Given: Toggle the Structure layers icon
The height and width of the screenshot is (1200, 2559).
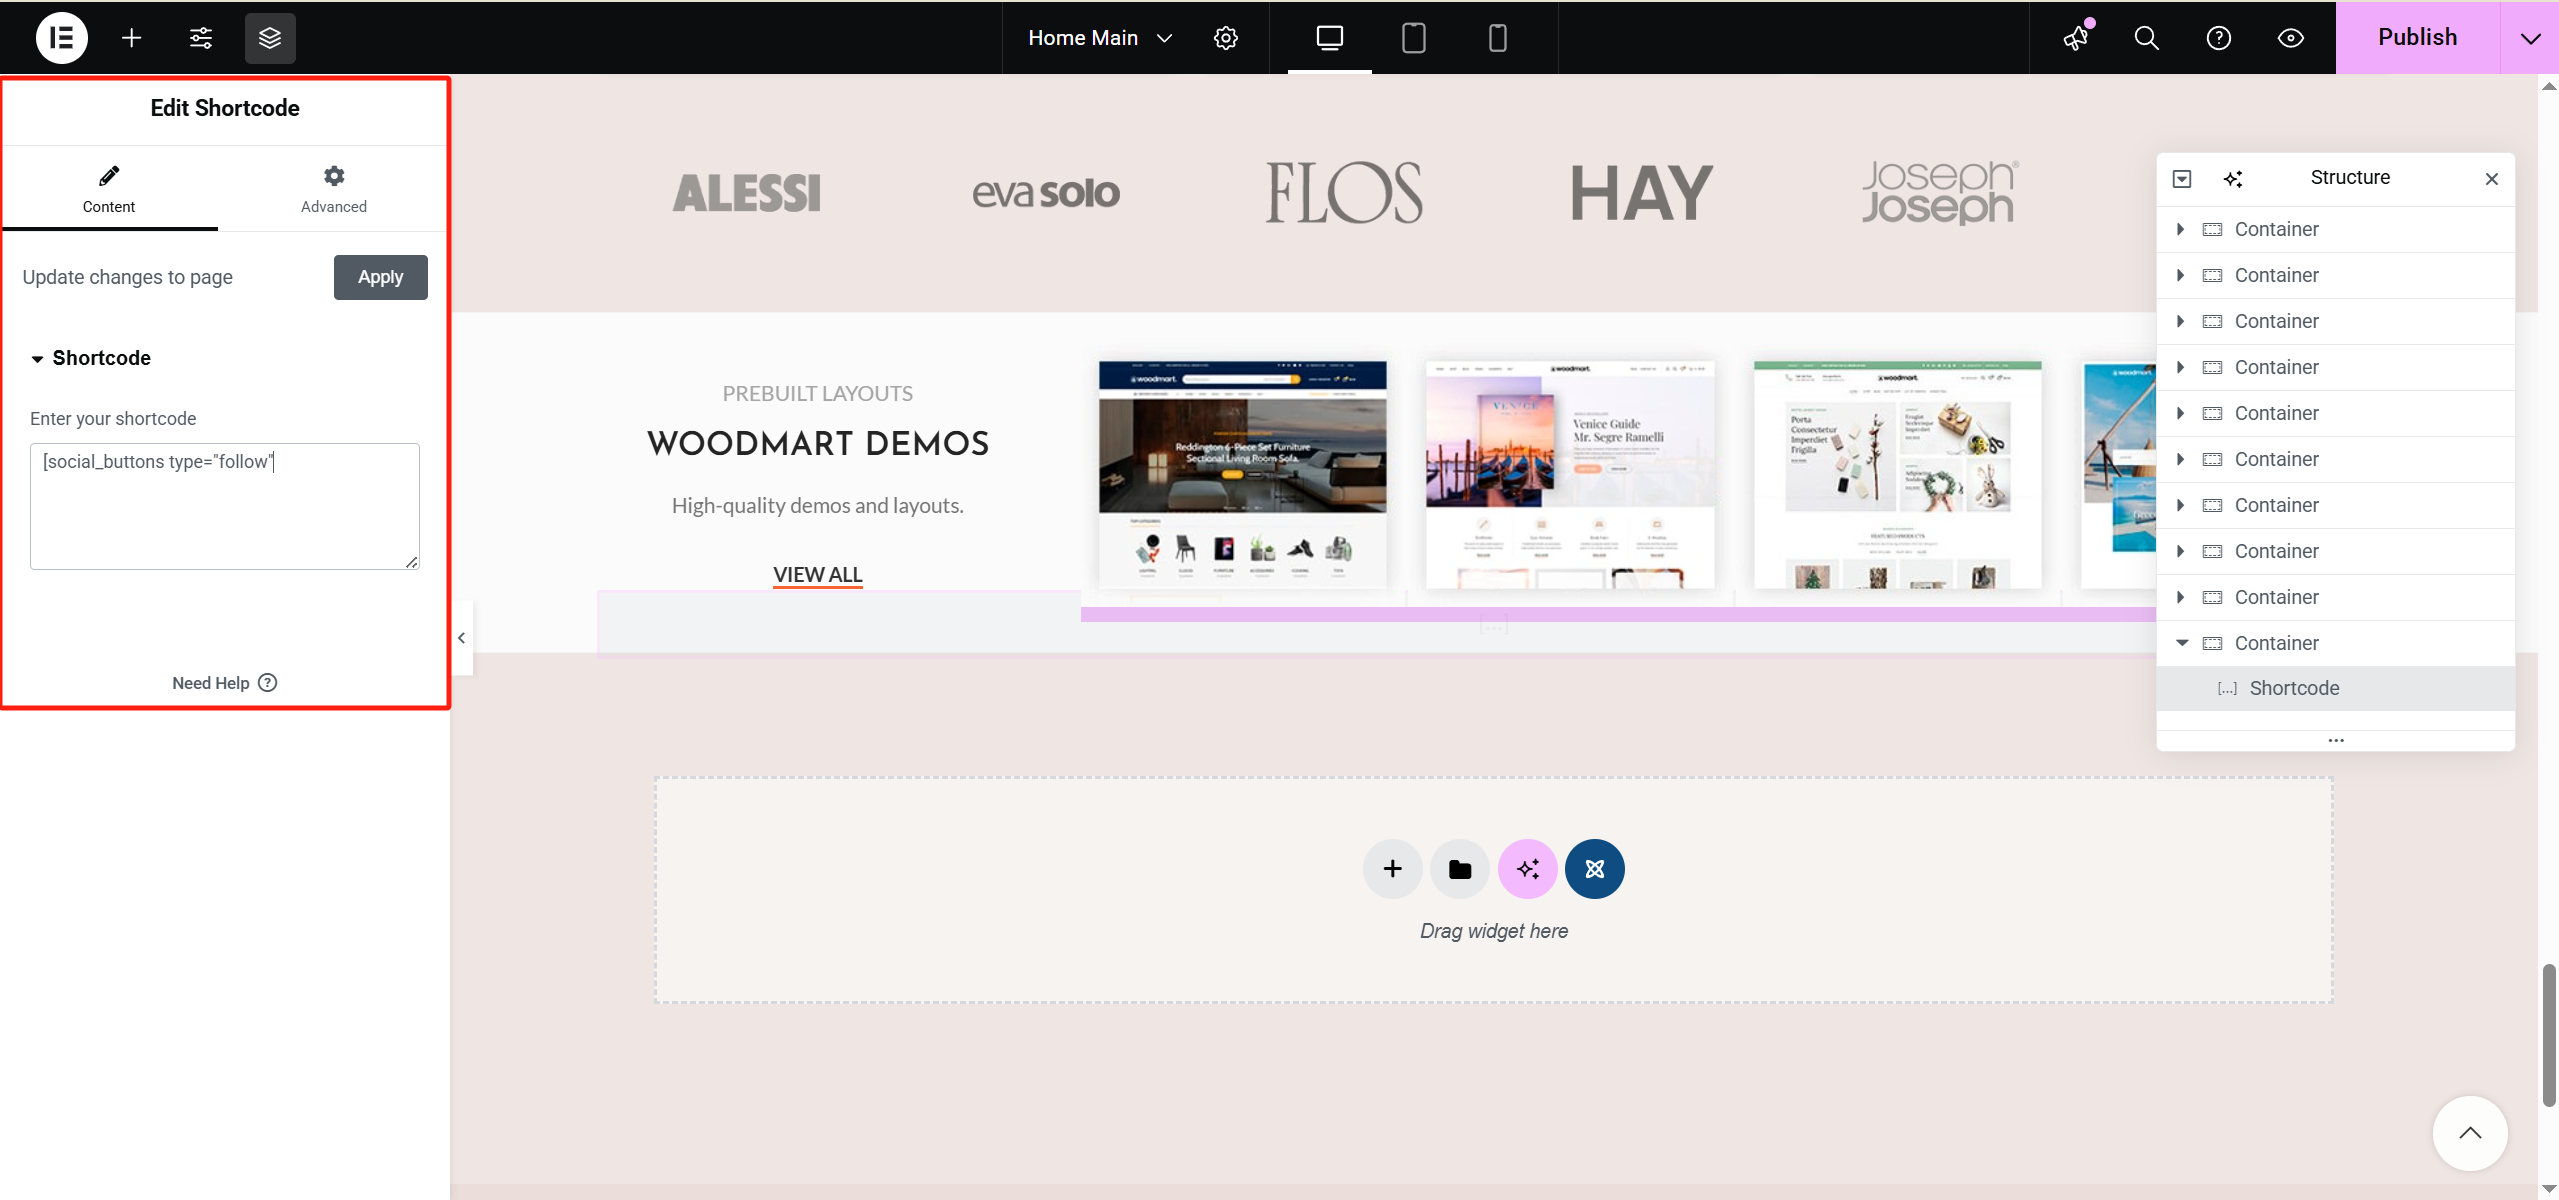Looking at the screenshot, I should [x=270, y=38].
